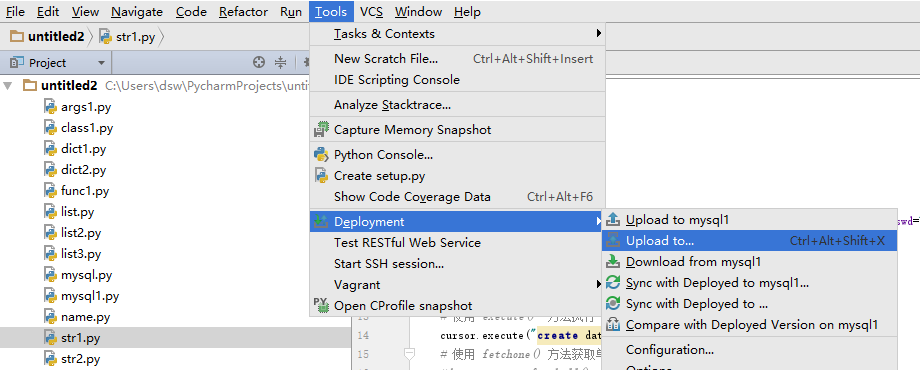The height and width of the screenshot is (370, 920).
Task: Expand Tasks & Contexts submenu arrow
Action: pyautogui.click(x=598, y=33)
